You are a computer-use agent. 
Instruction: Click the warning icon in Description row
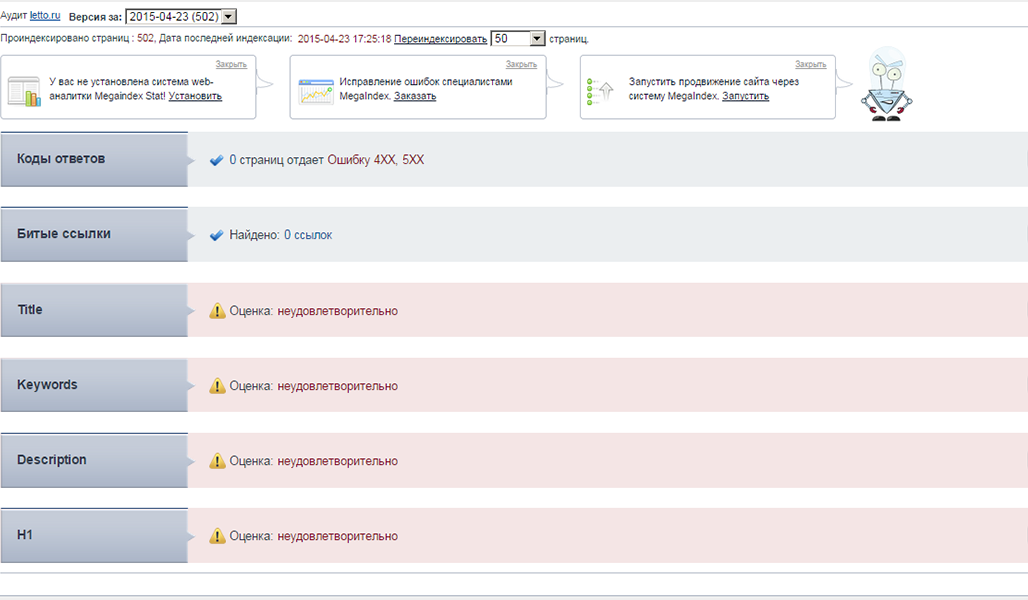(217, 461)
